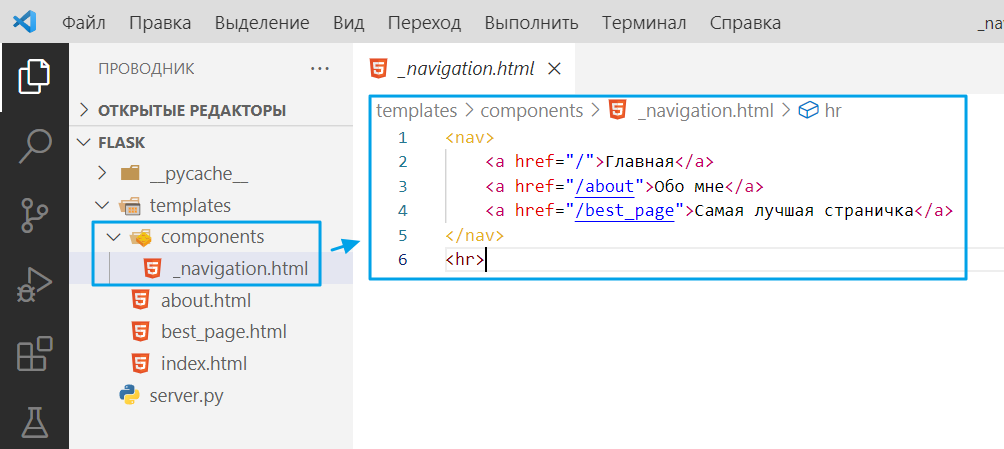1004x449 pixels.
Task: Click the HTML5 icon beside best_page.html
Action: tap(140, 332)
